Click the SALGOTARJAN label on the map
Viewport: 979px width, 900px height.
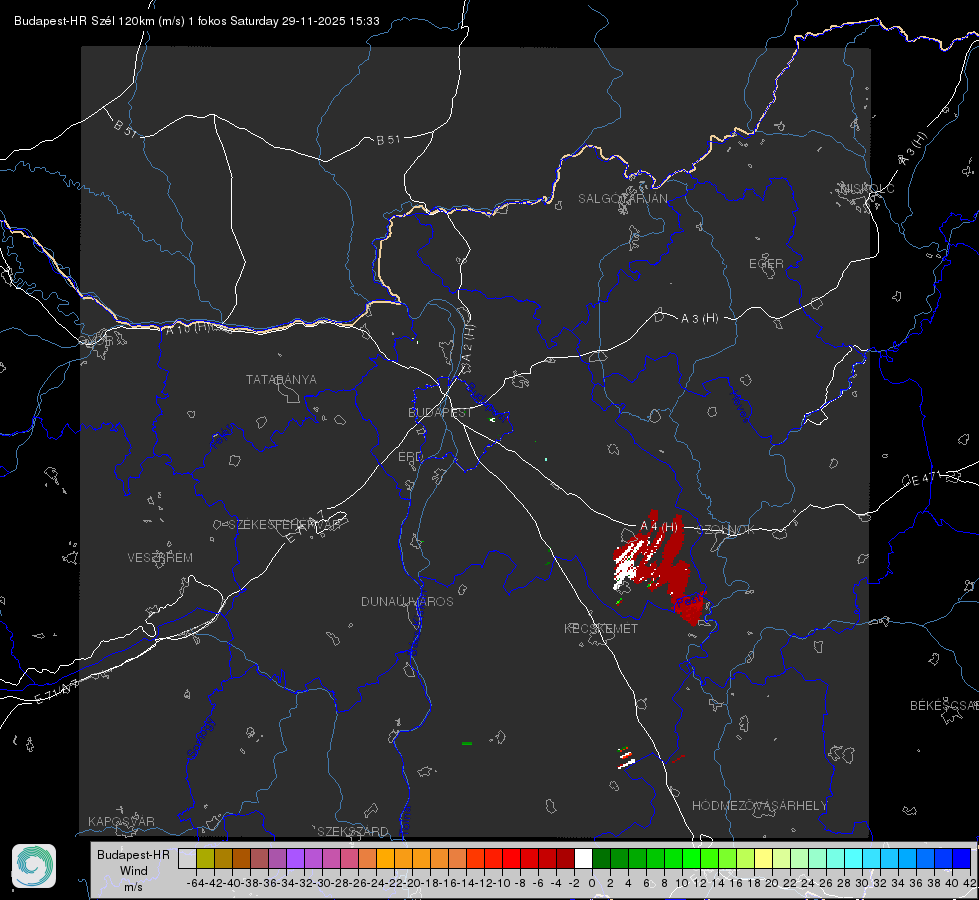coord(622,199)
